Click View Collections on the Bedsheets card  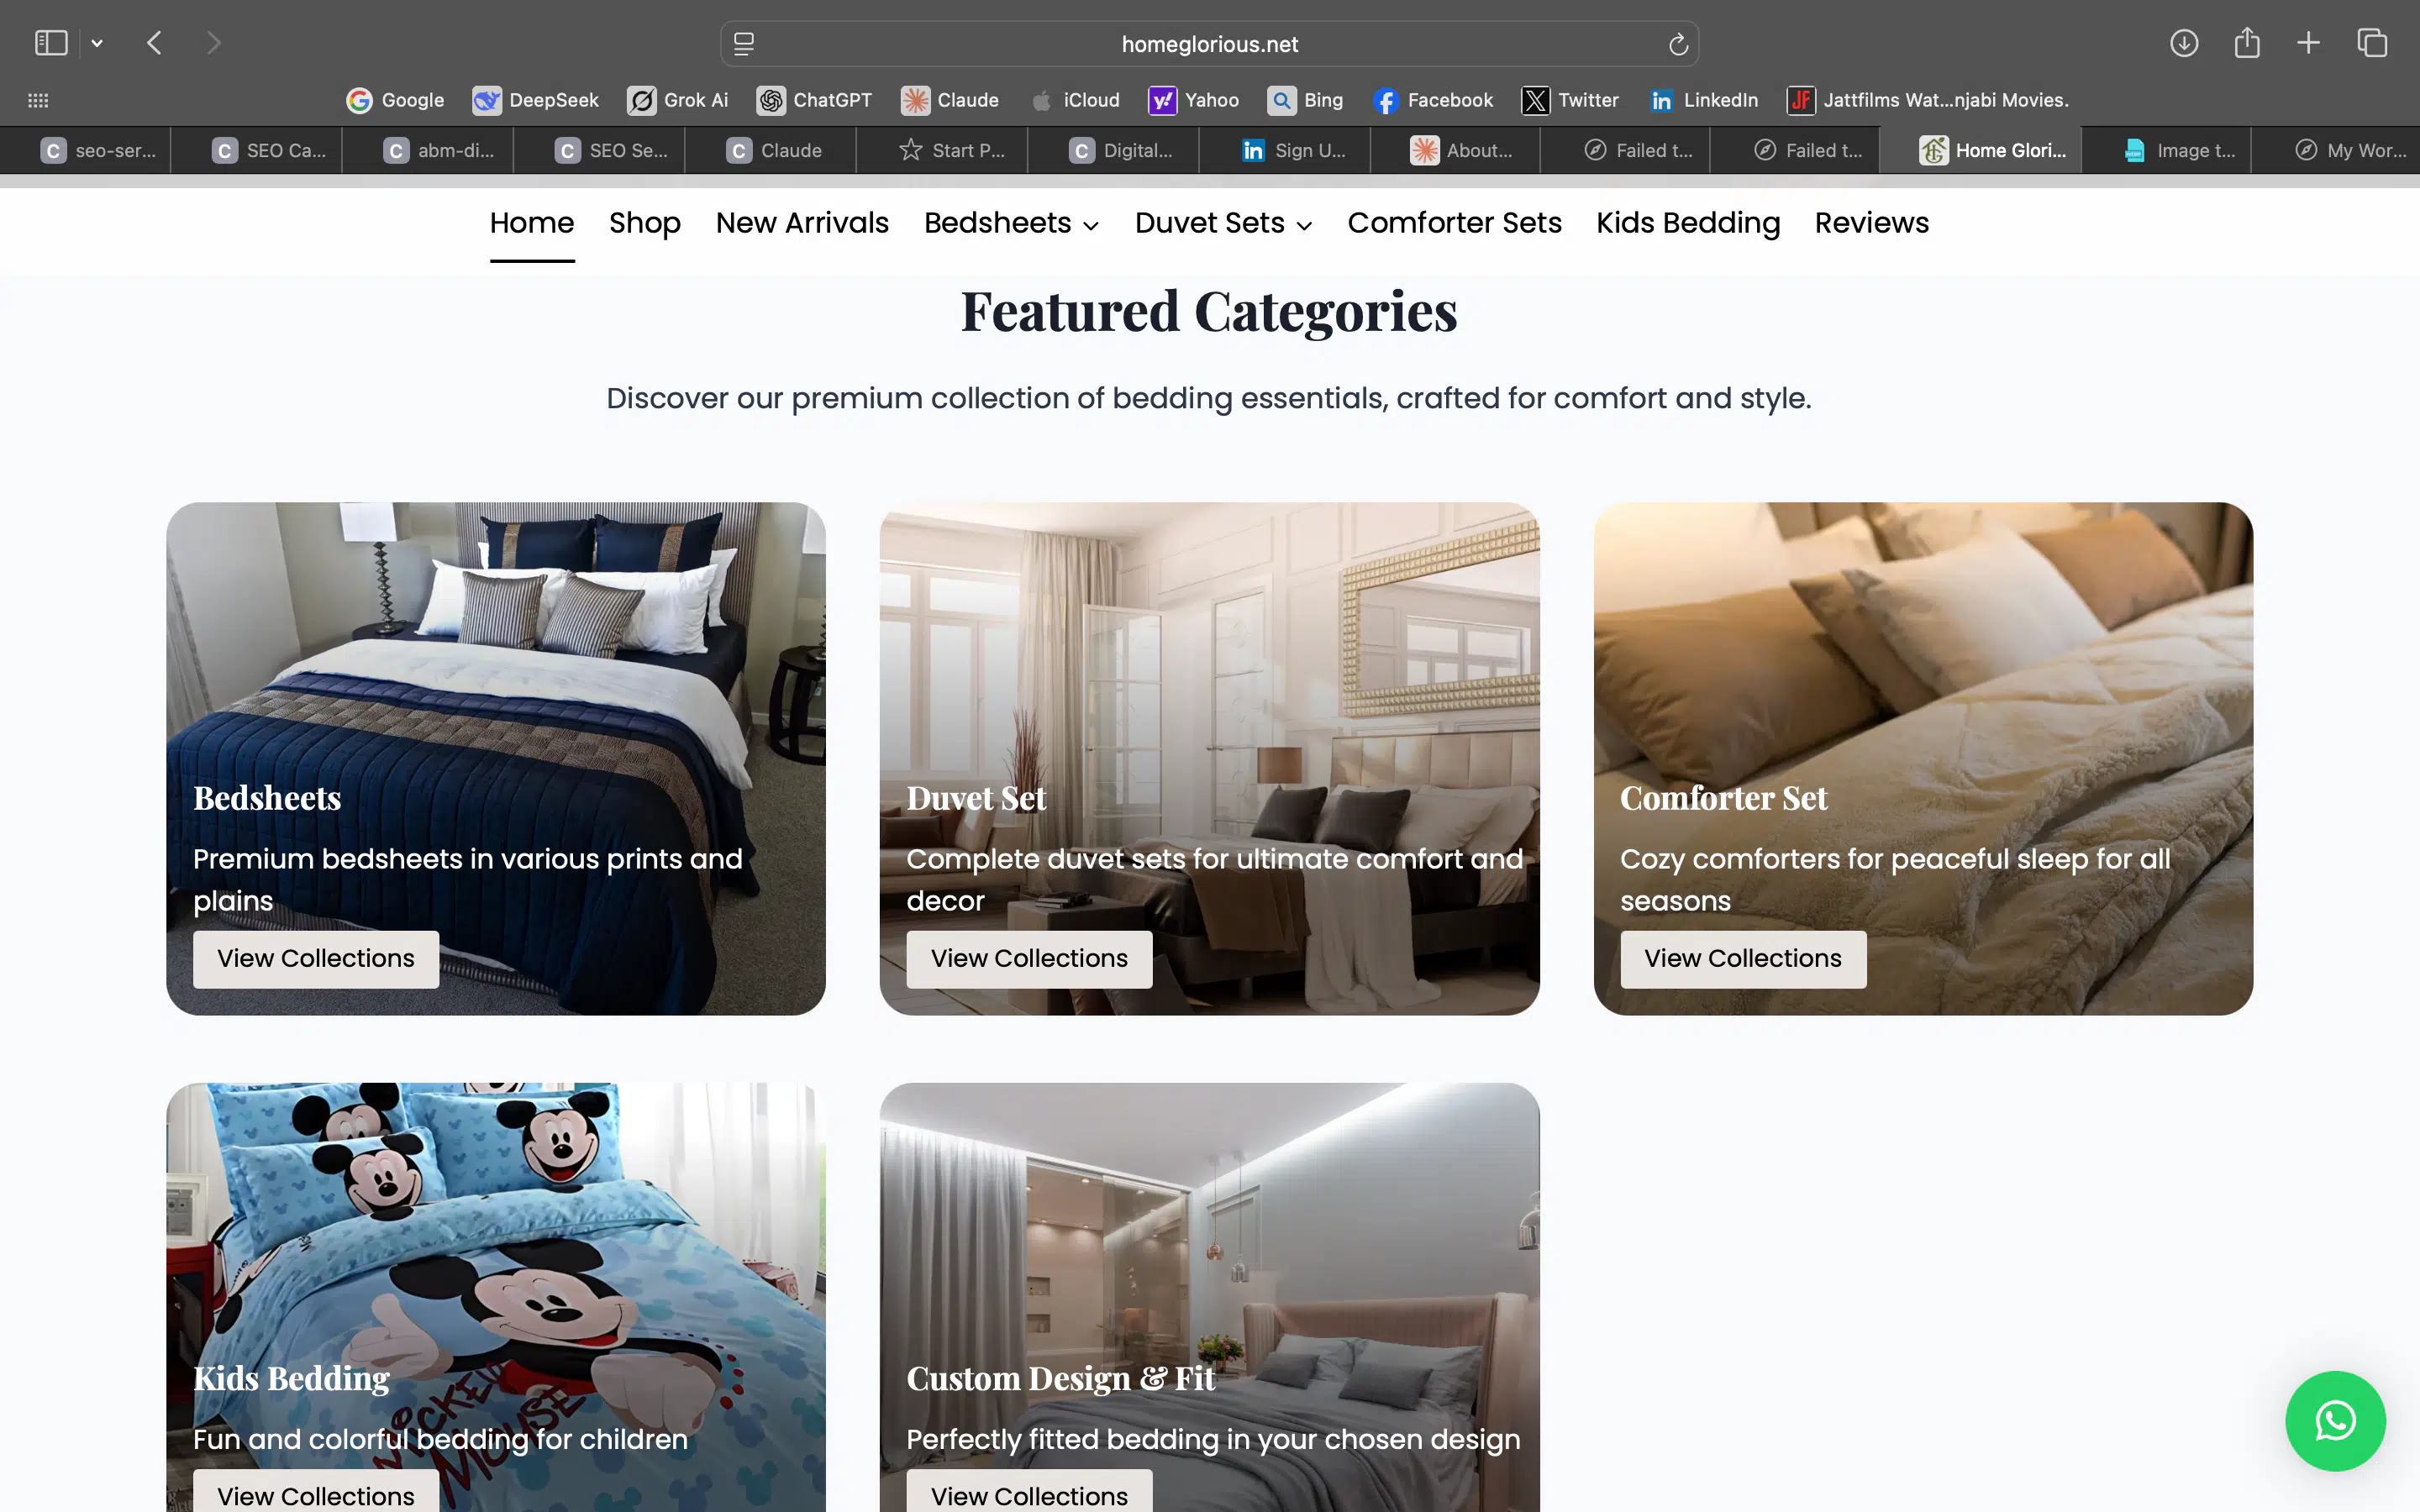click(x=315, y=958)
